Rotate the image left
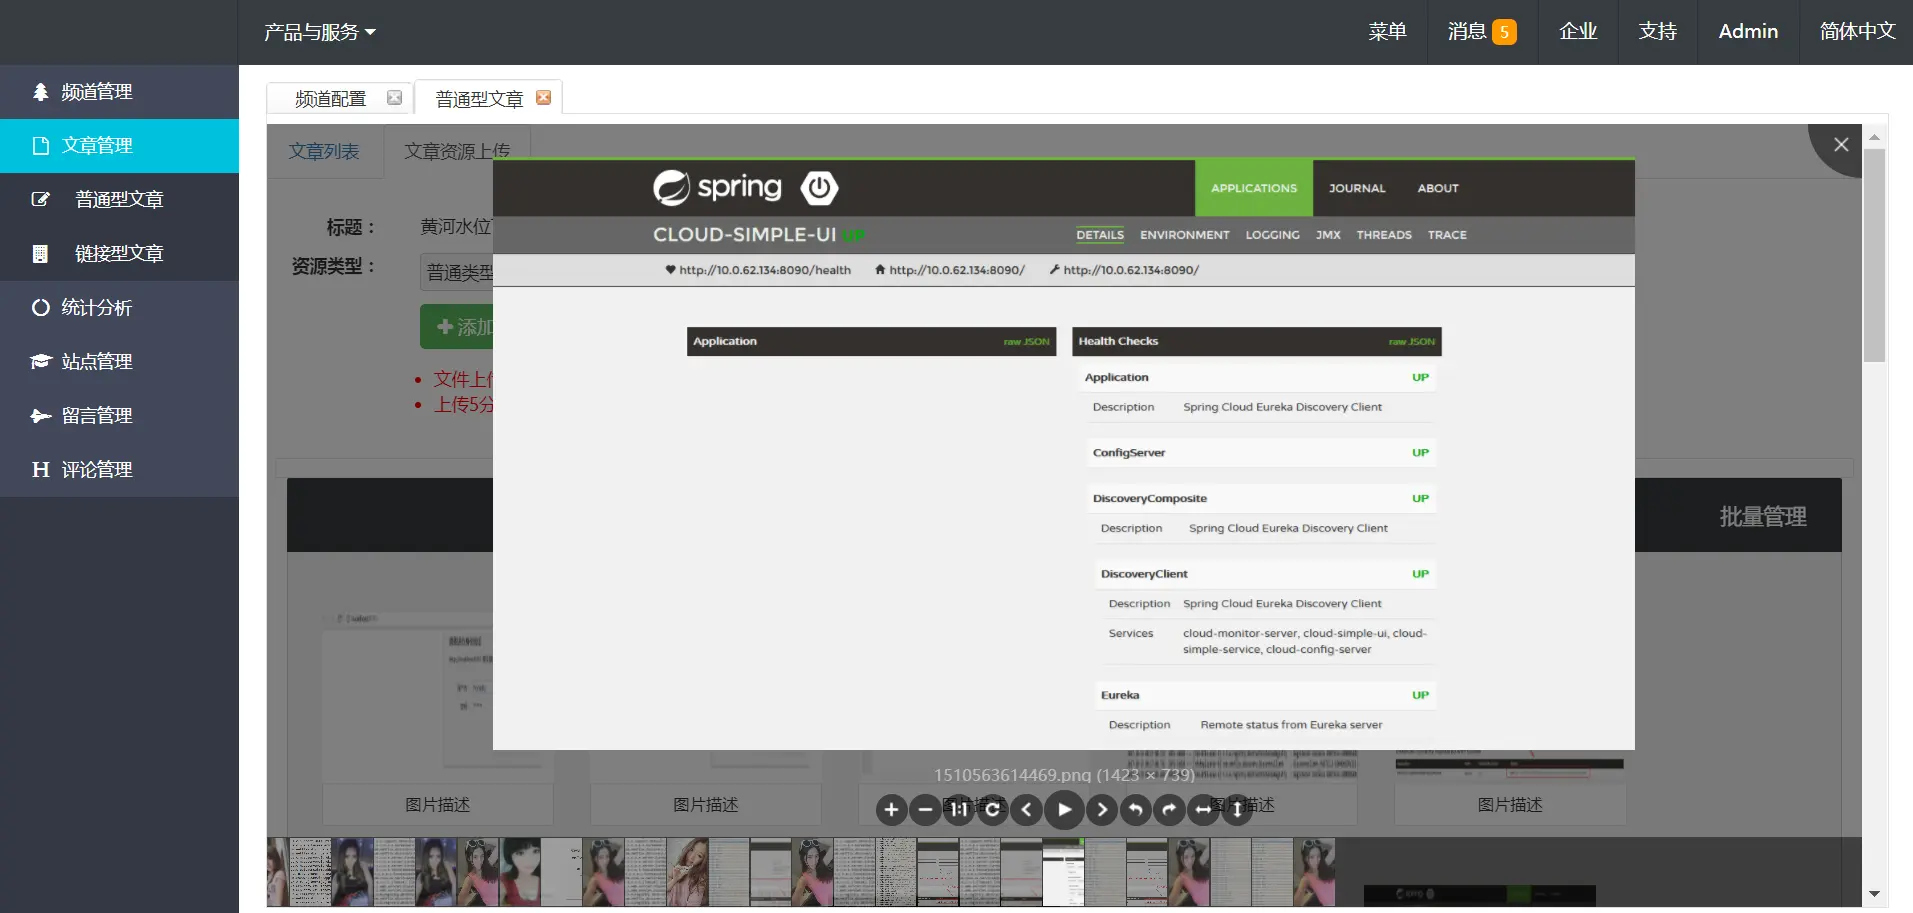Image resolution: width=1913 pixels, height=913 pixels. (1136, 810)
